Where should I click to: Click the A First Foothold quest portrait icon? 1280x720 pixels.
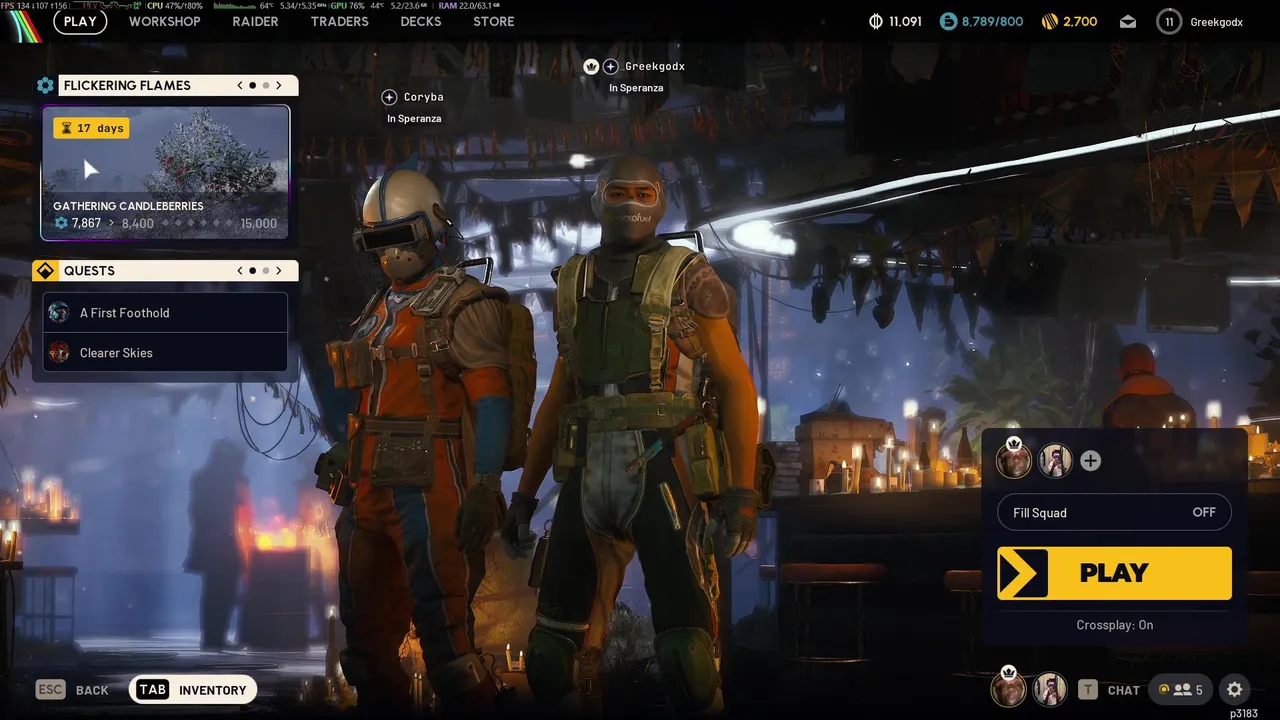(x=59, y=313)
